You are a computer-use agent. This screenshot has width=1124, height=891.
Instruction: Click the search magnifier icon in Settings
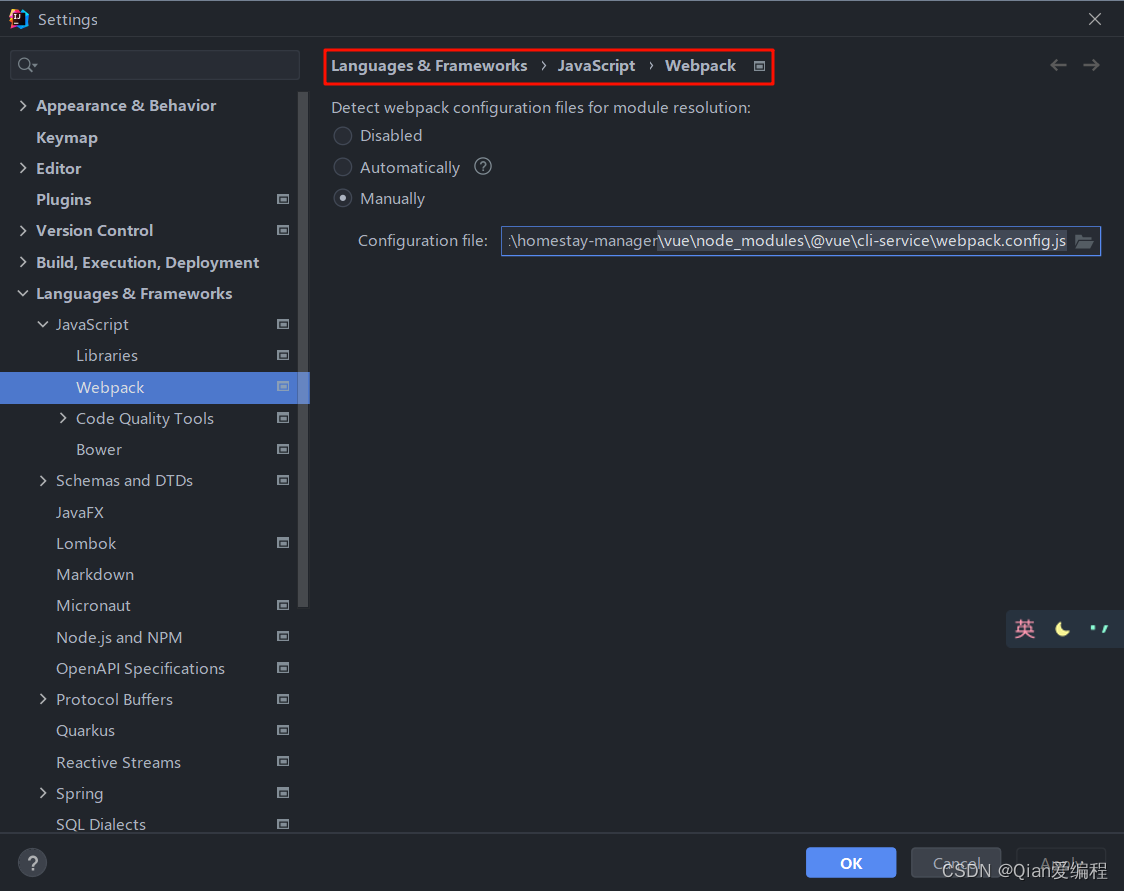pyautogui.click(x=27, y=65)
